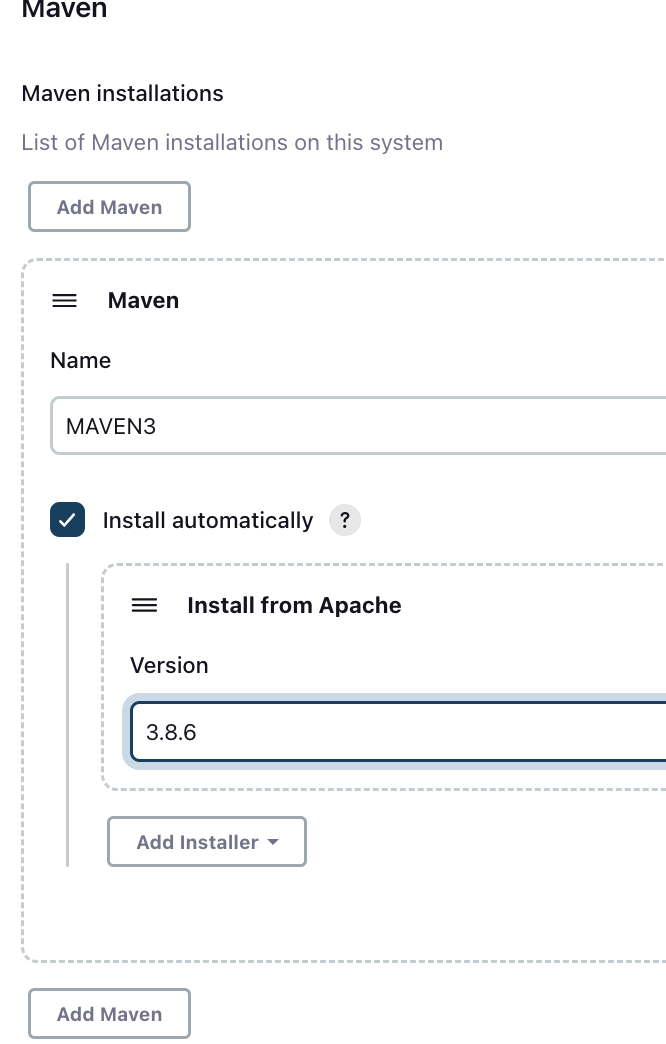Click the top Add Maven button

pos(109,206)
